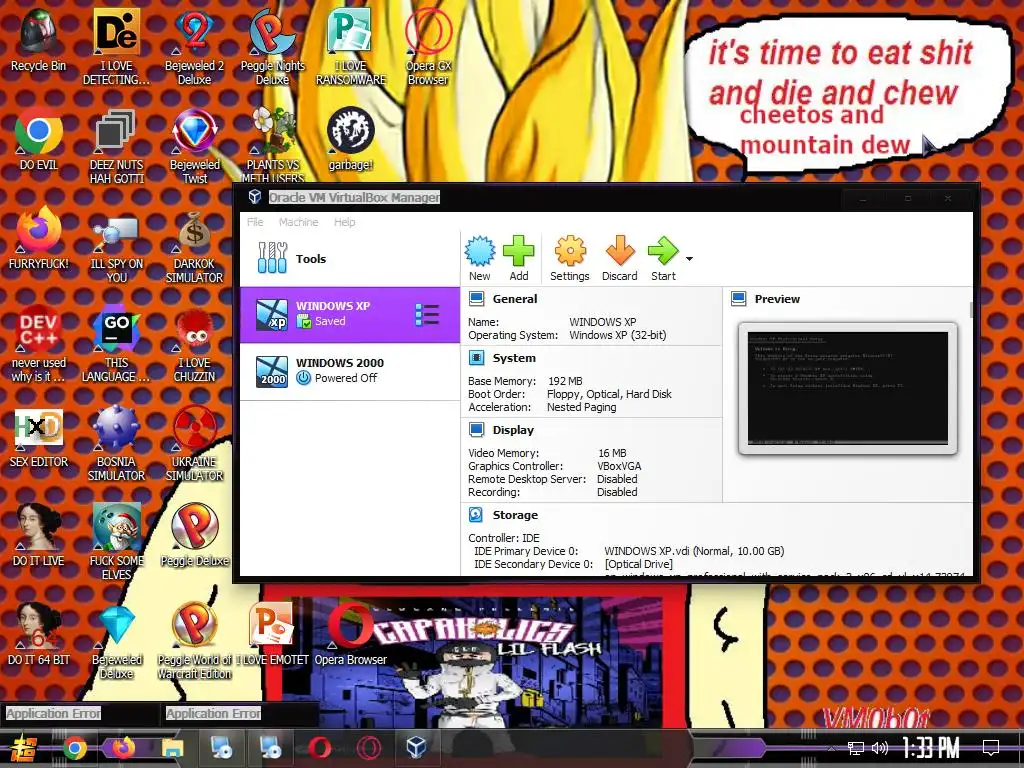Image resolution: width=1024 pixels, height=768 pixels.
Task: Open Chrome from the taskbar
Action: point(75,748)
